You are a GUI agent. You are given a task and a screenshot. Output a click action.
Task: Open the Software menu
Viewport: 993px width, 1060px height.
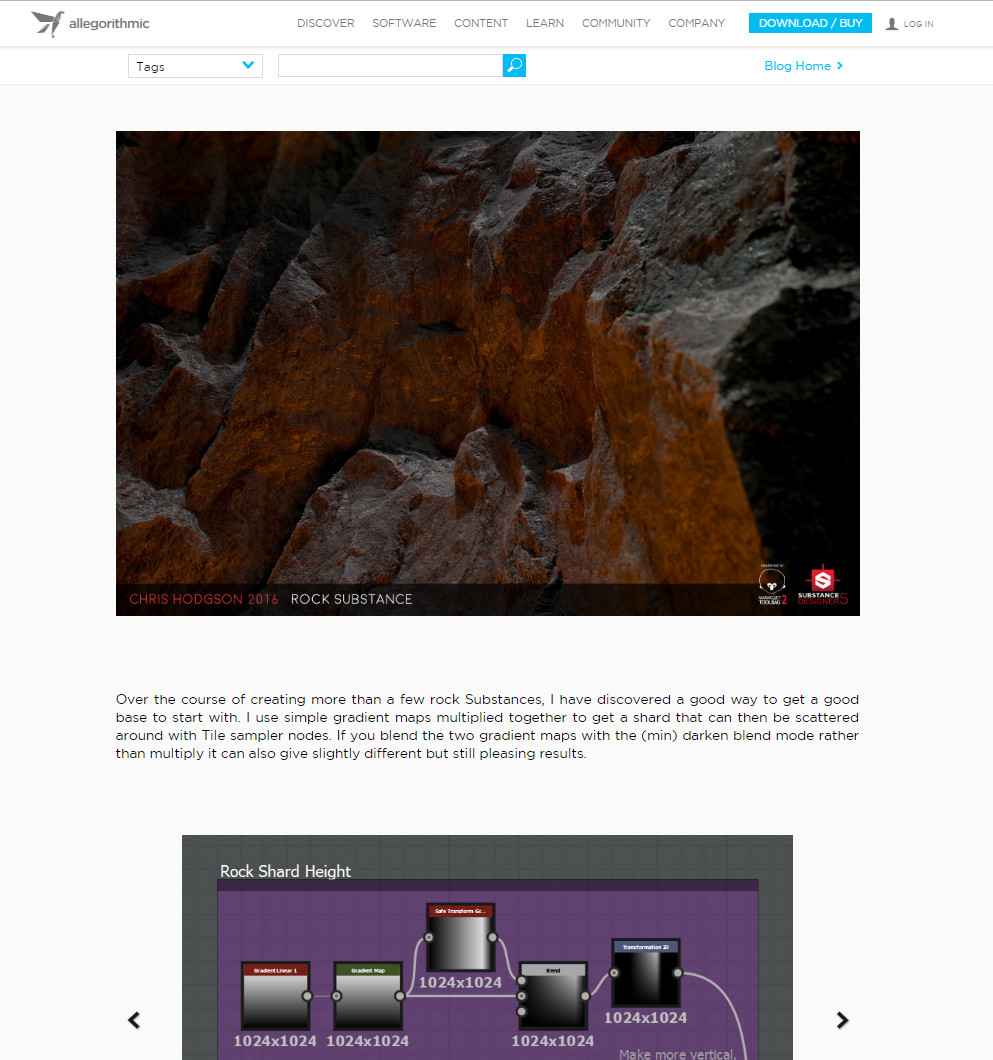pyautogui.click(x=404, y=23)
